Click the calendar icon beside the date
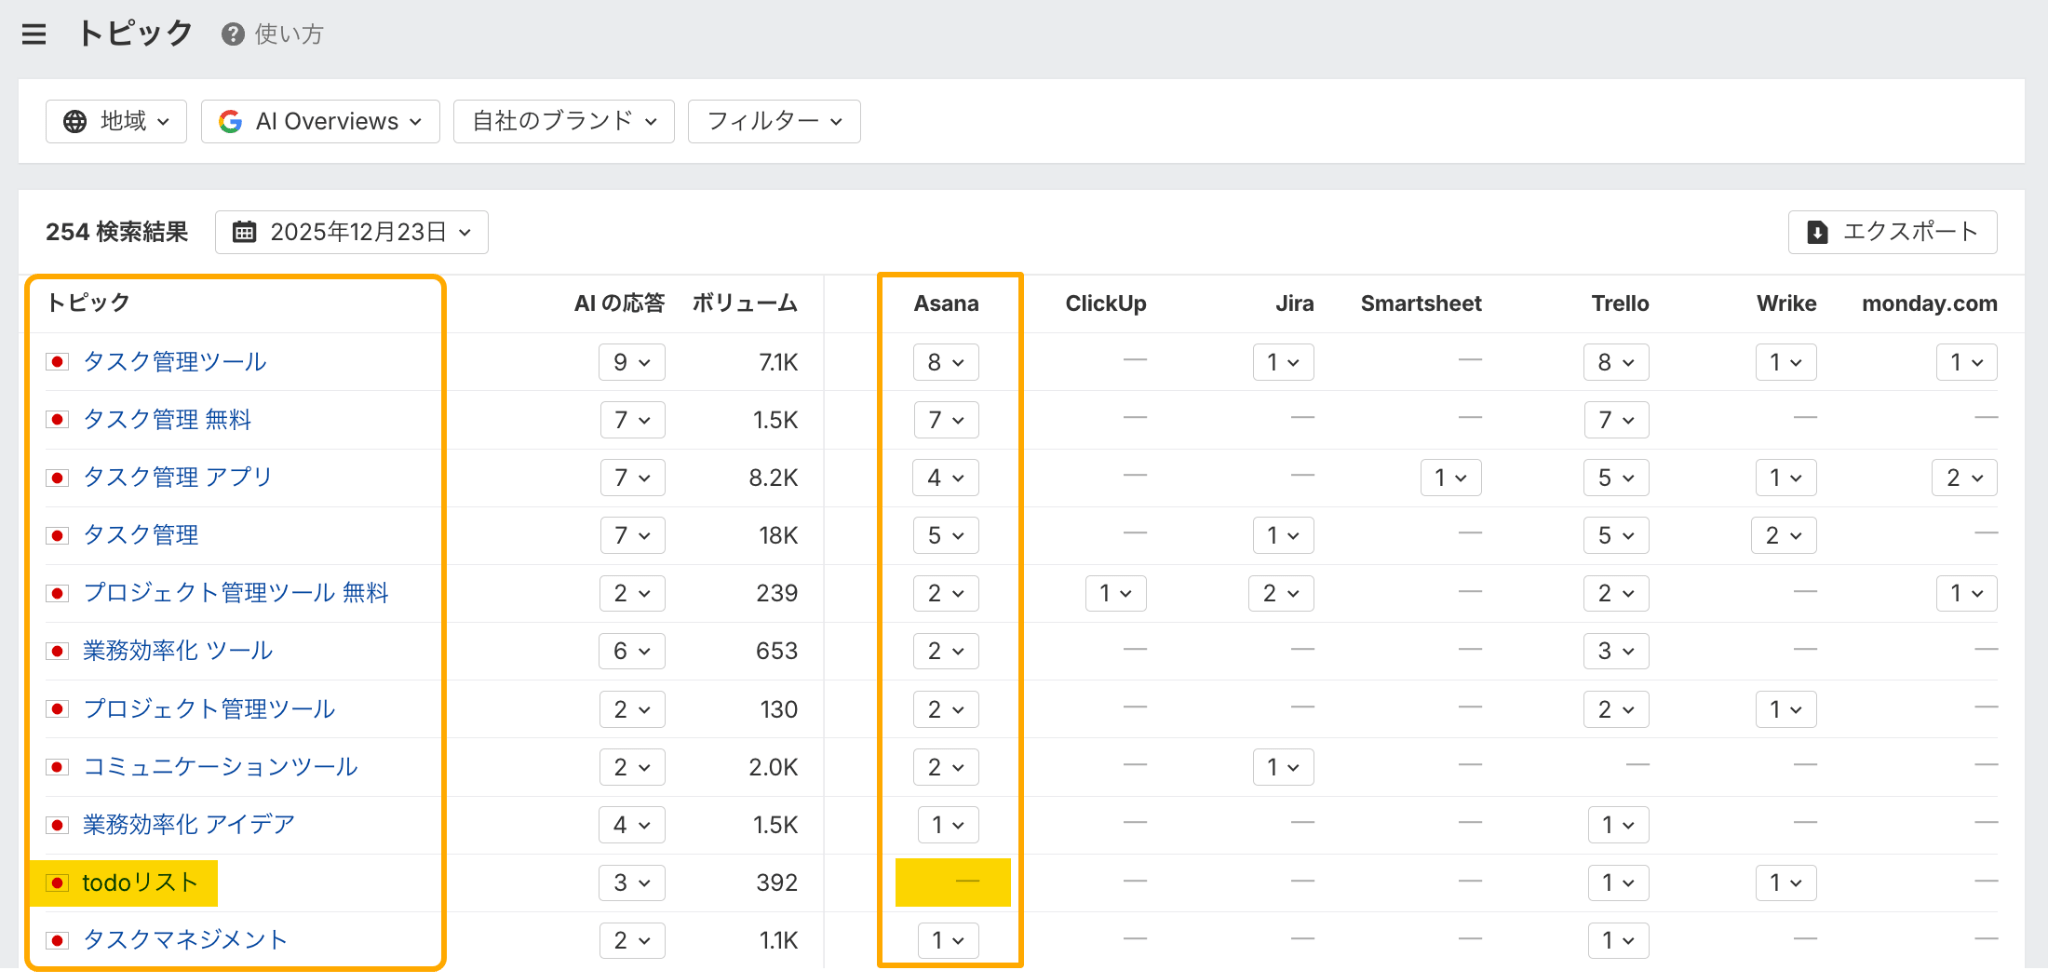The image size is (2048, 974). [244, 232]
